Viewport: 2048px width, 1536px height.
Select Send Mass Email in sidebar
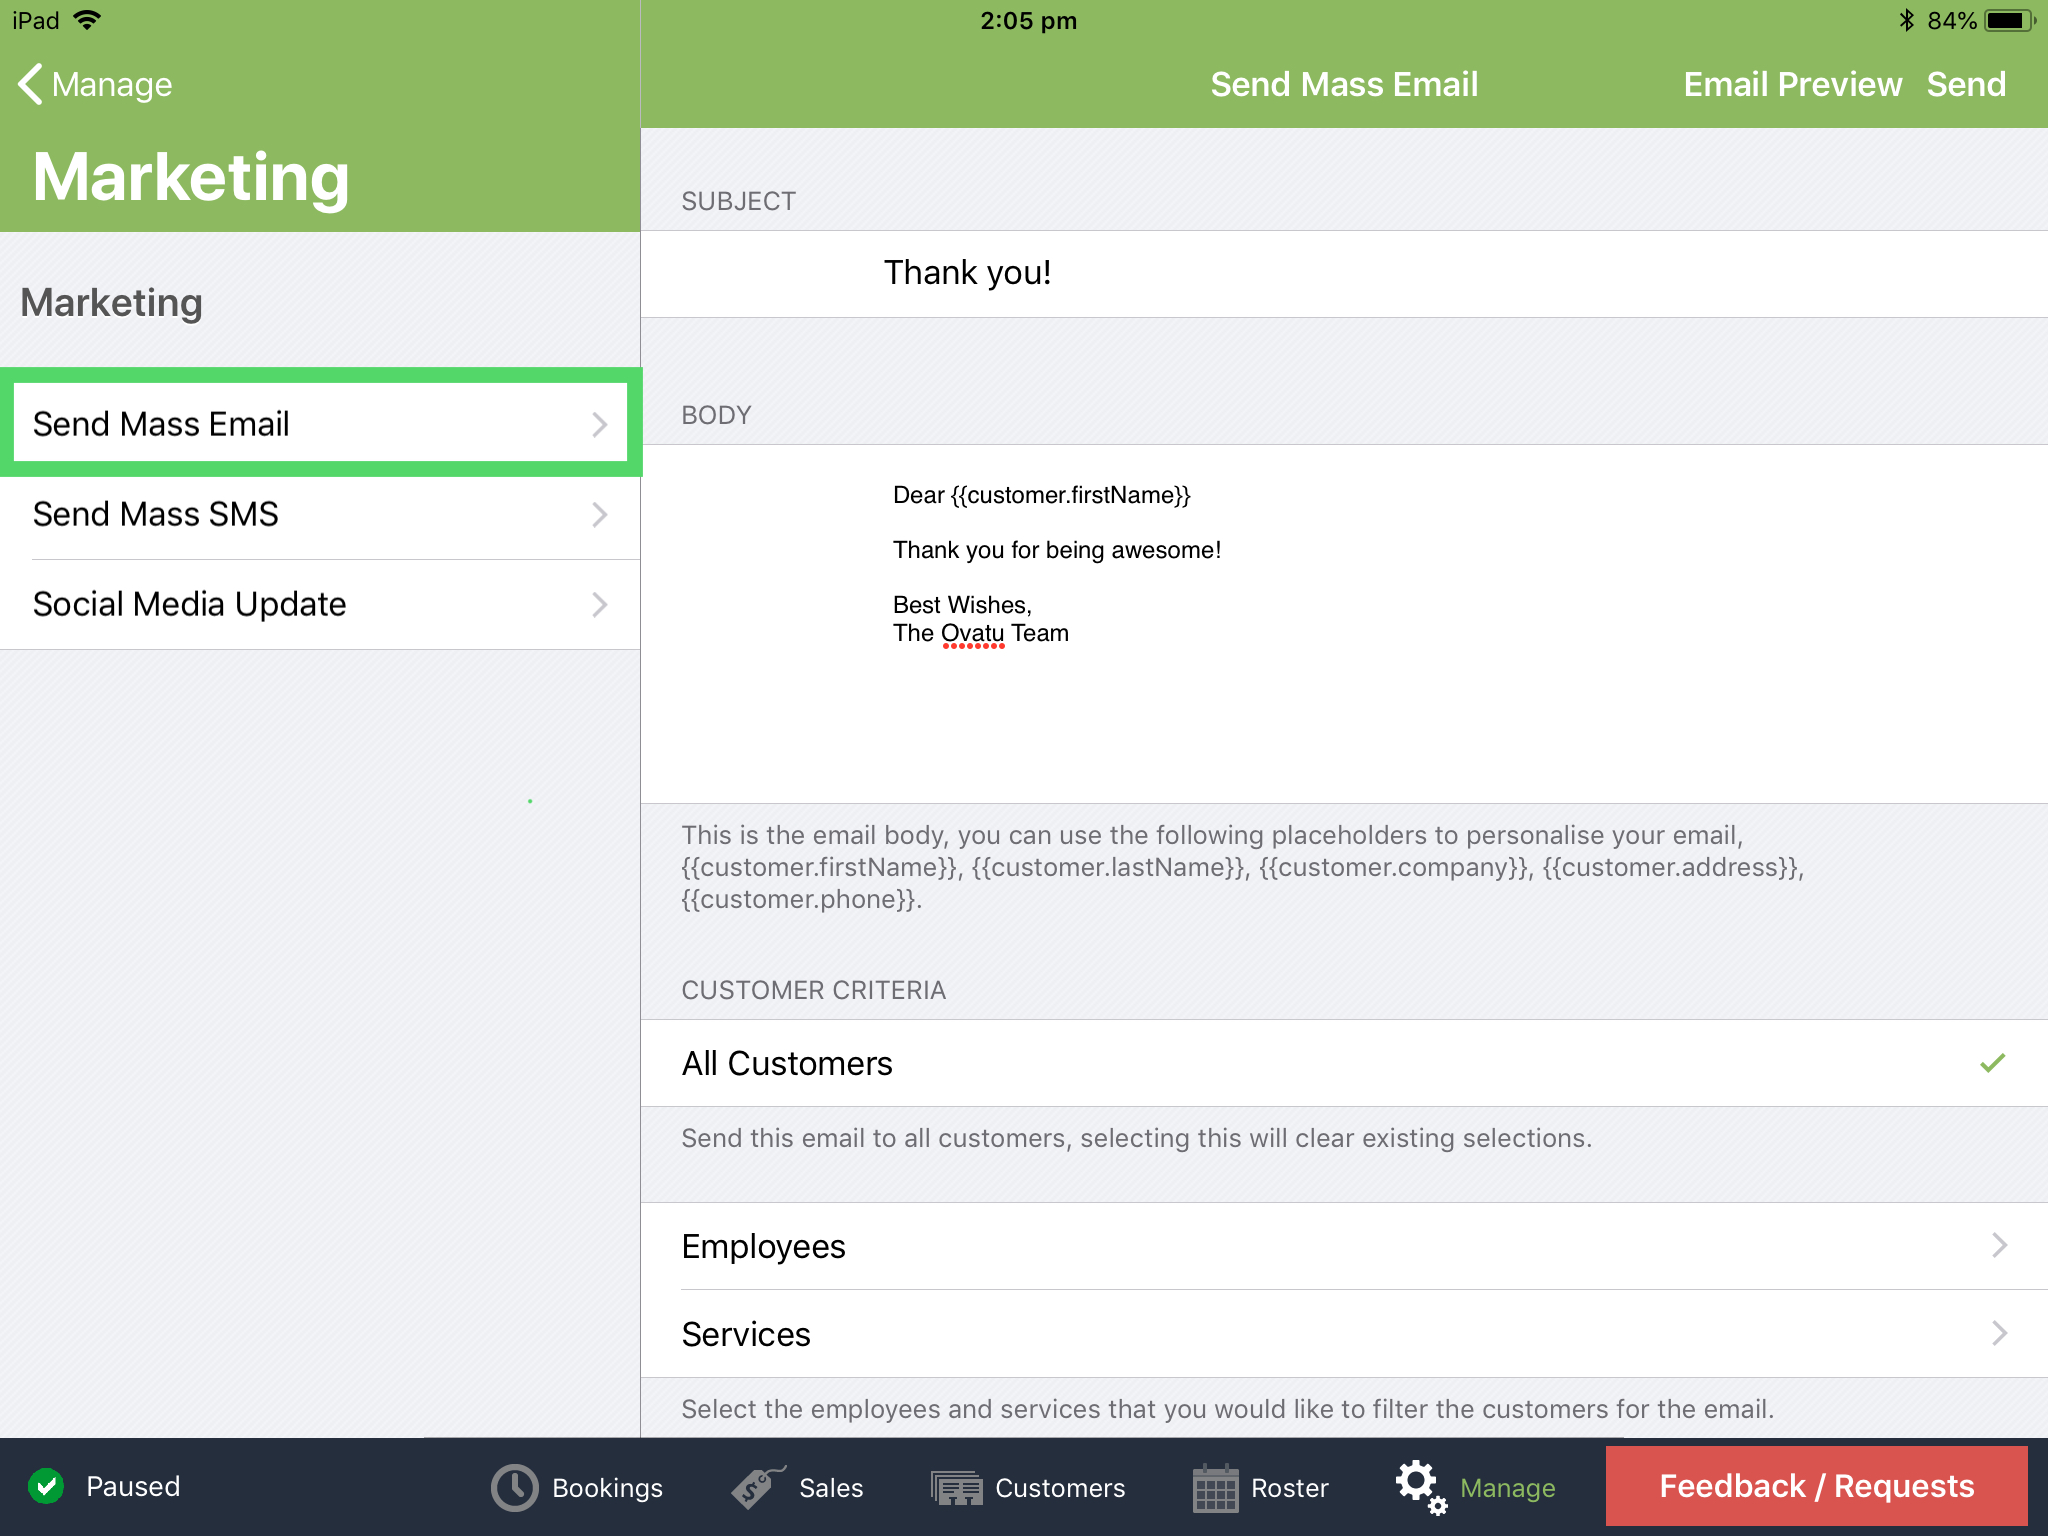pos(320,424)
